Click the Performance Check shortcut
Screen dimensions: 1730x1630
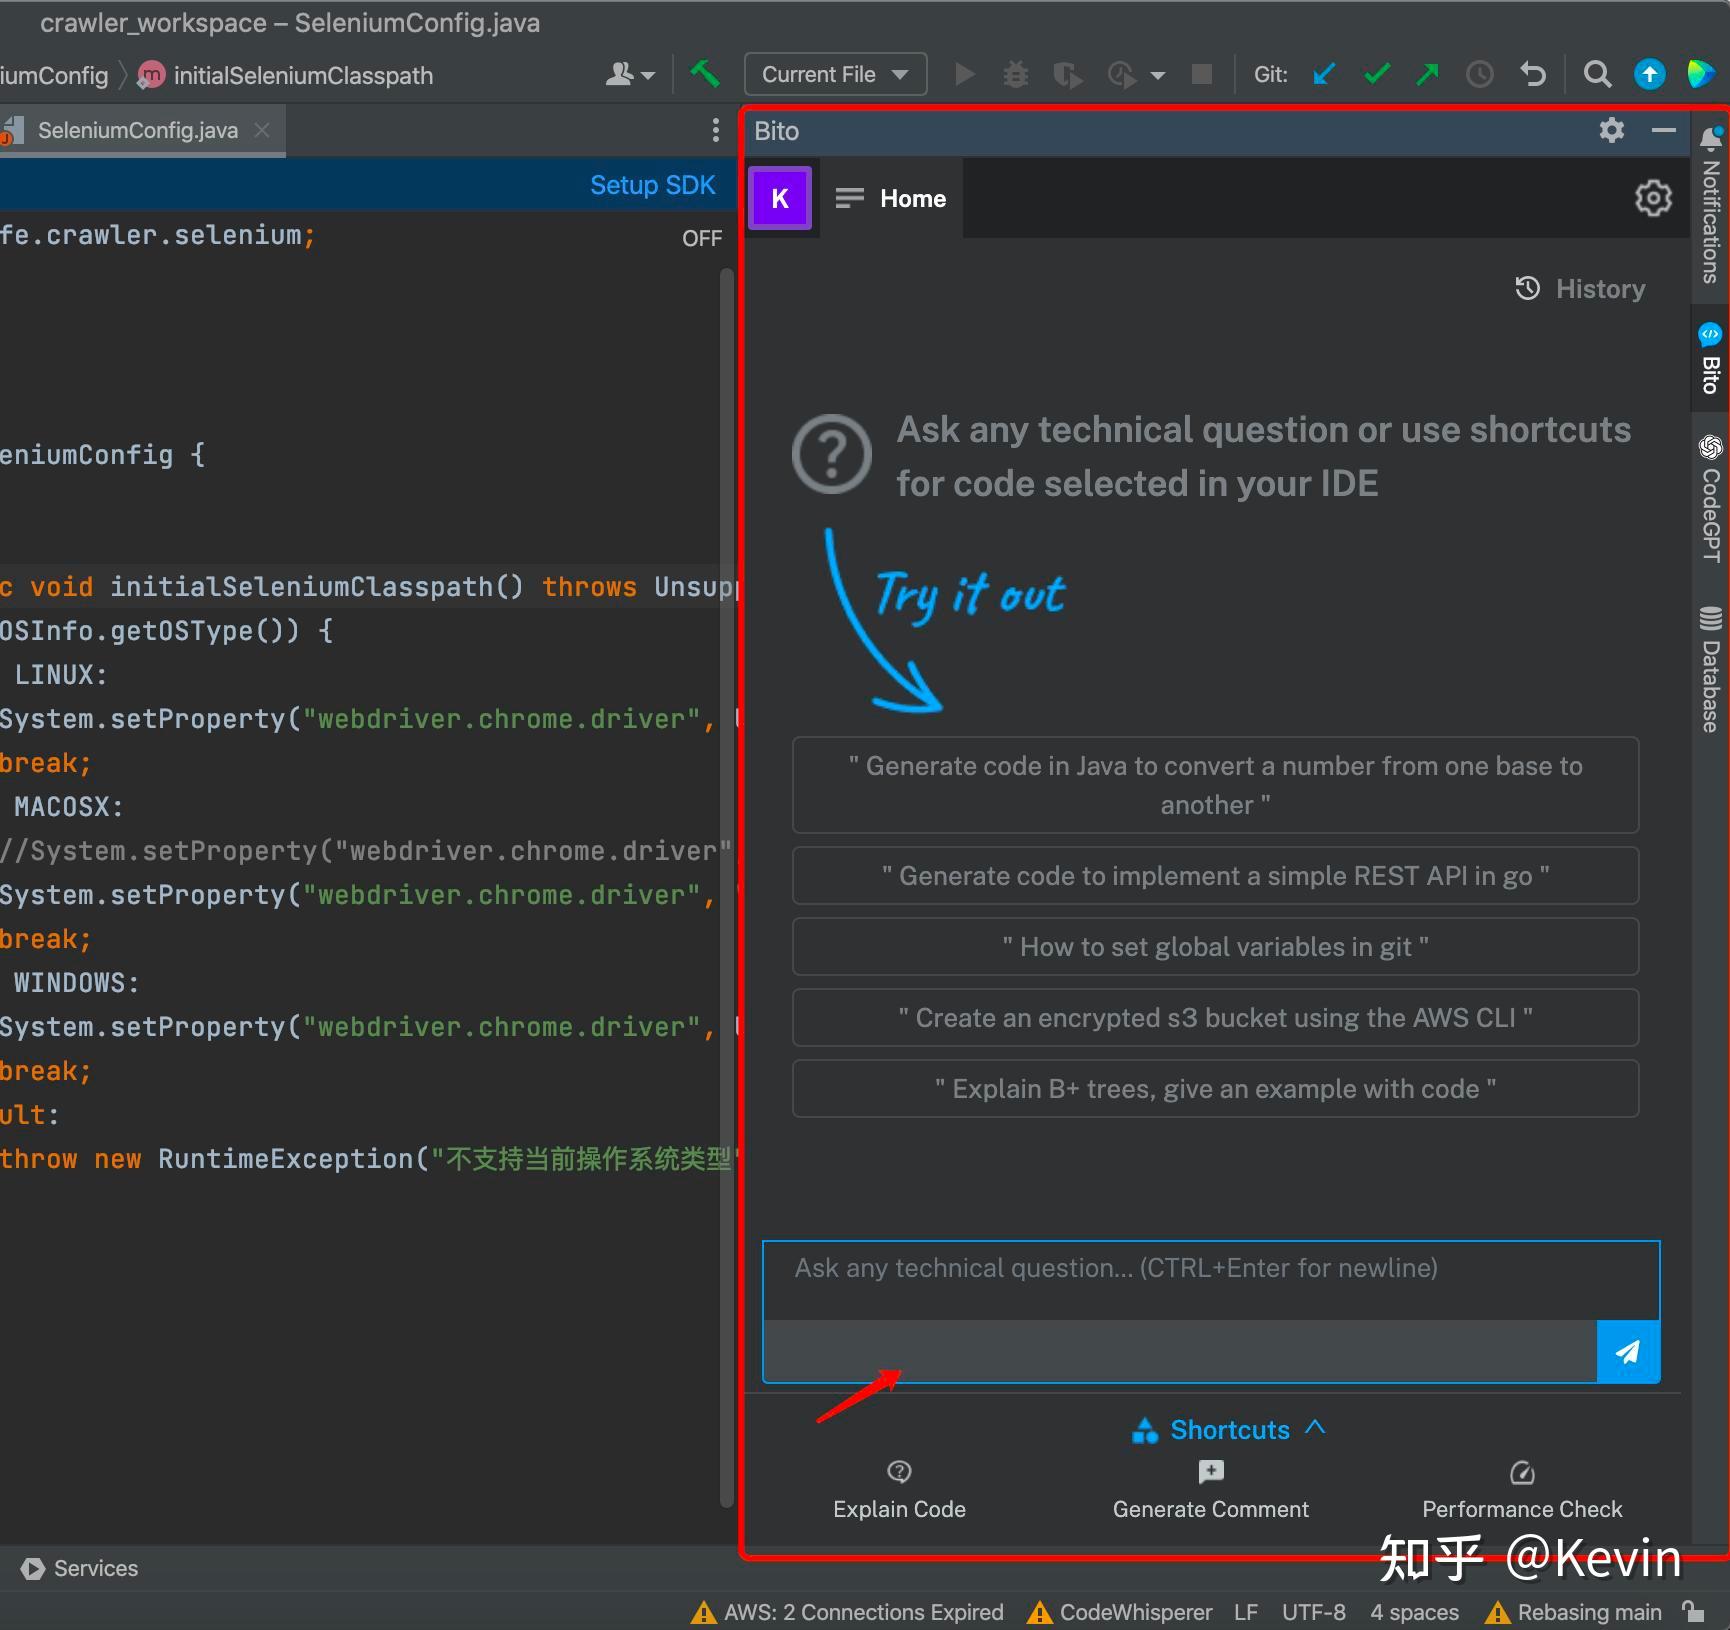click(1522, 1490)
